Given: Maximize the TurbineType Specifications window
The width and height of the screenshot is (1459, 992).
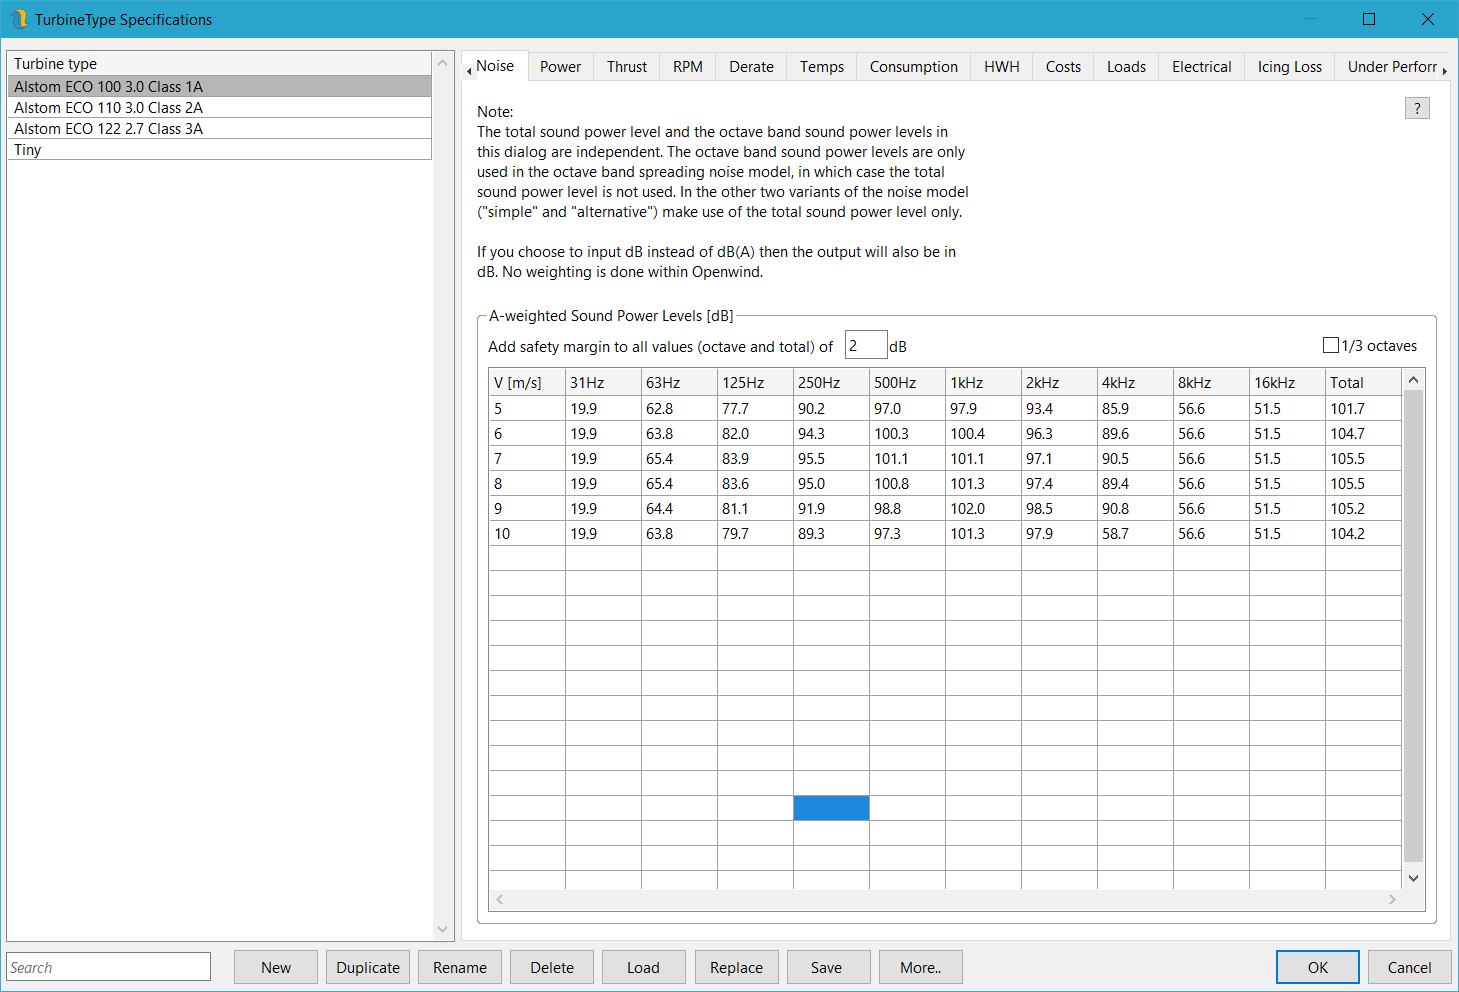Looking at the screenshot, I should pos(1369,19).
